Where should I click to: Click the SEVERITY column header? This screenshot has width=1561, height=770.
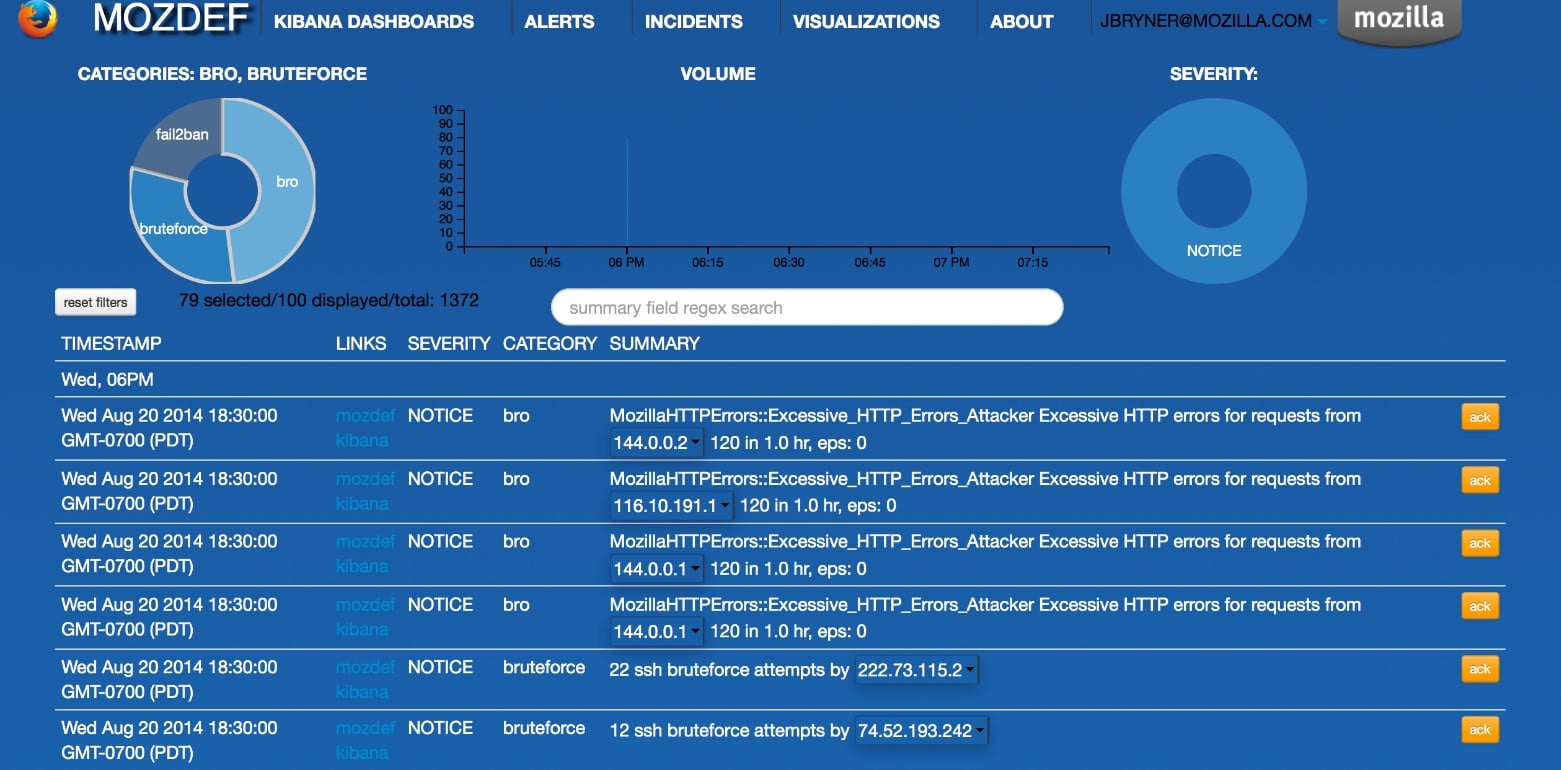(449, 343)
